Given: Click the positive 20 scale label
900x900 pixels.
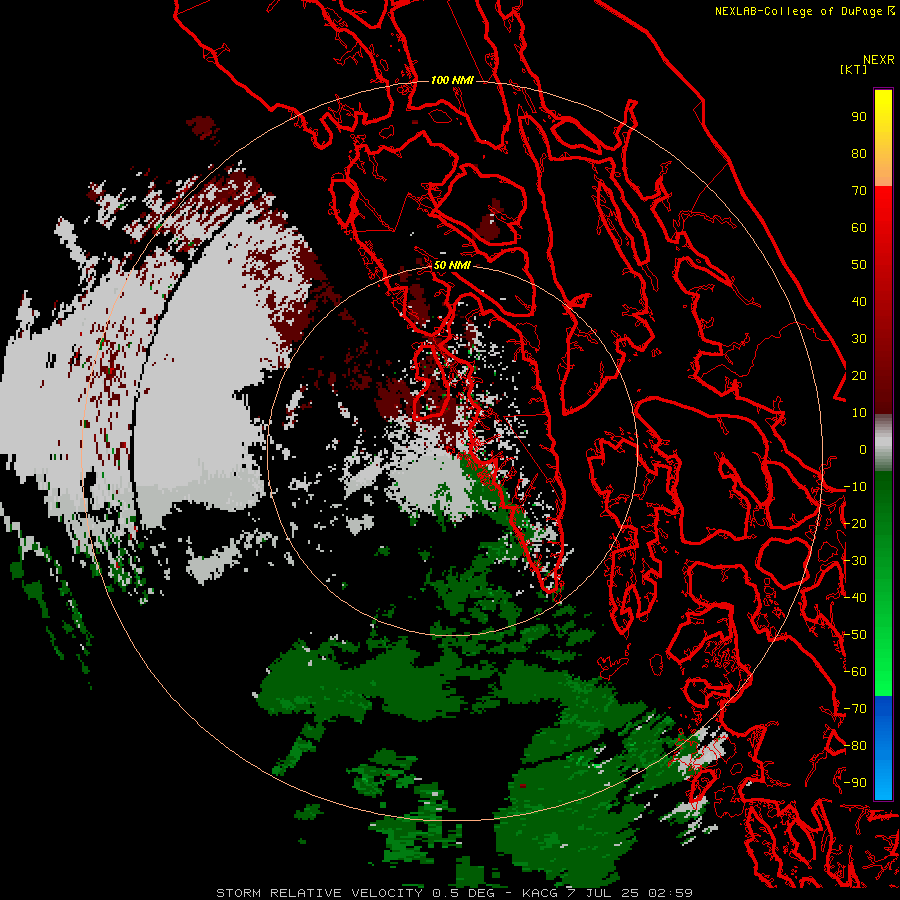Looking at the screenshot, I should point(859,375).
